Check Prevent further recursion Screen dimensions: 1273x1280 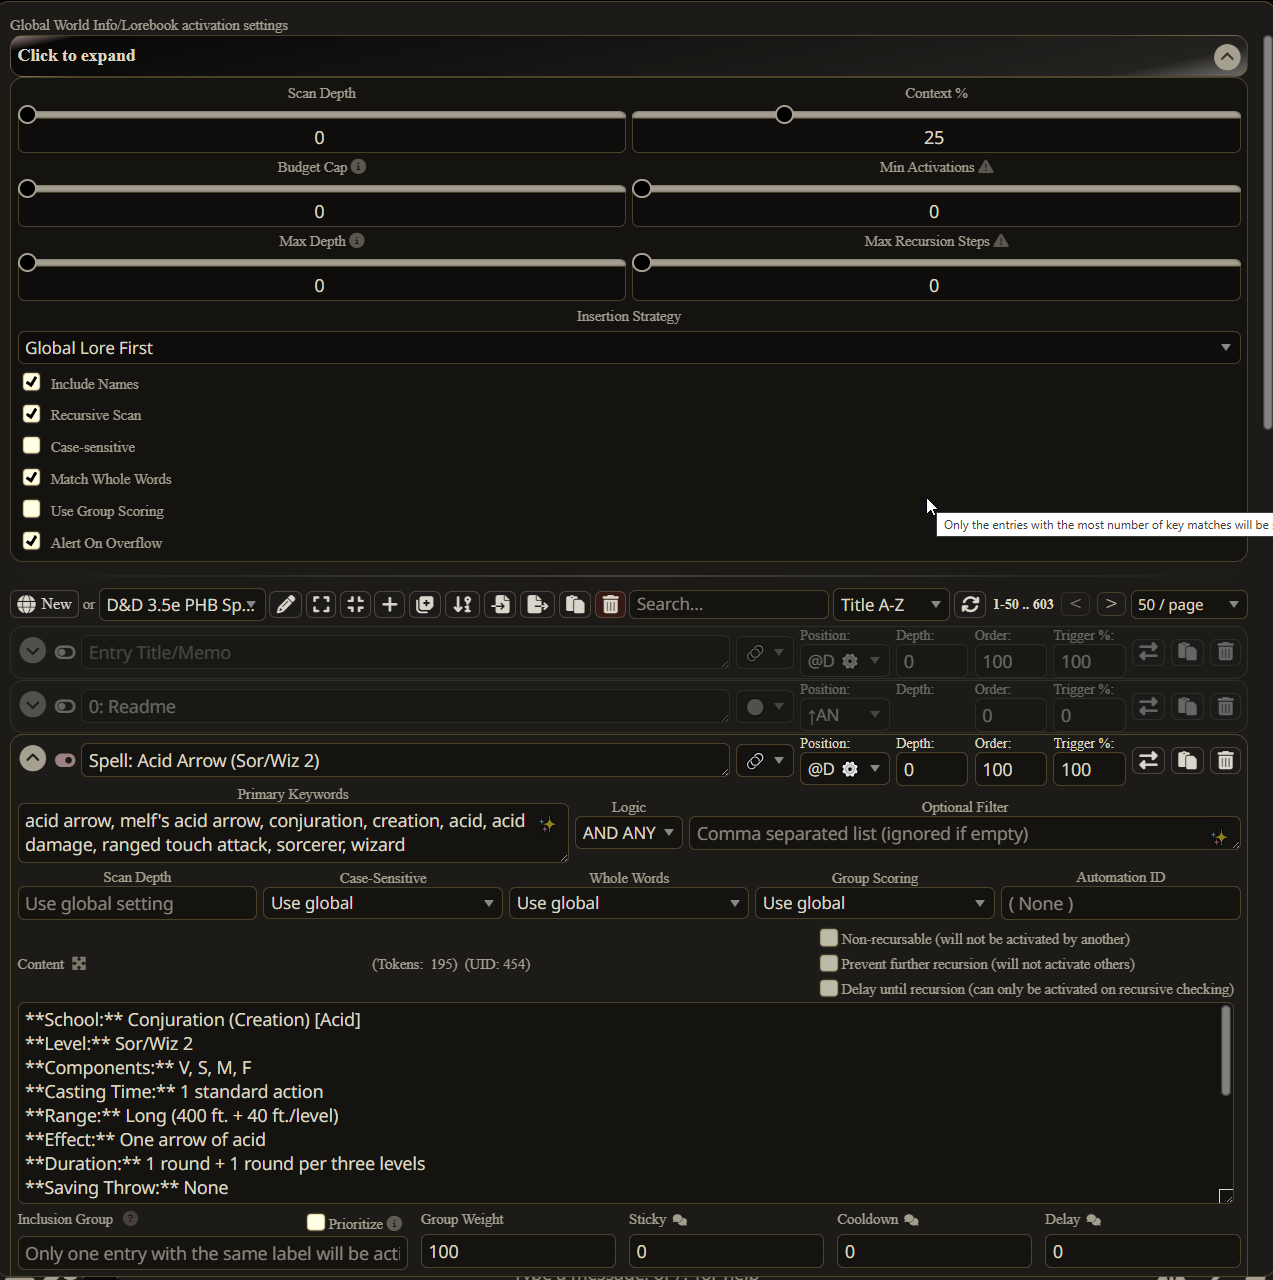click(x=829, y=963)
